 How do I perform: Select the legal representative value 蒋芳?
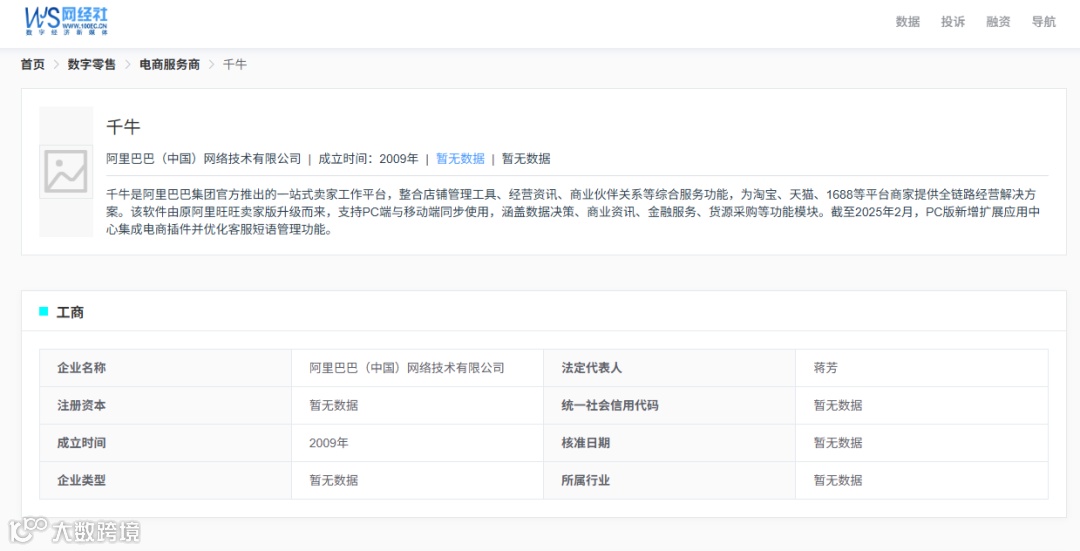825,368
